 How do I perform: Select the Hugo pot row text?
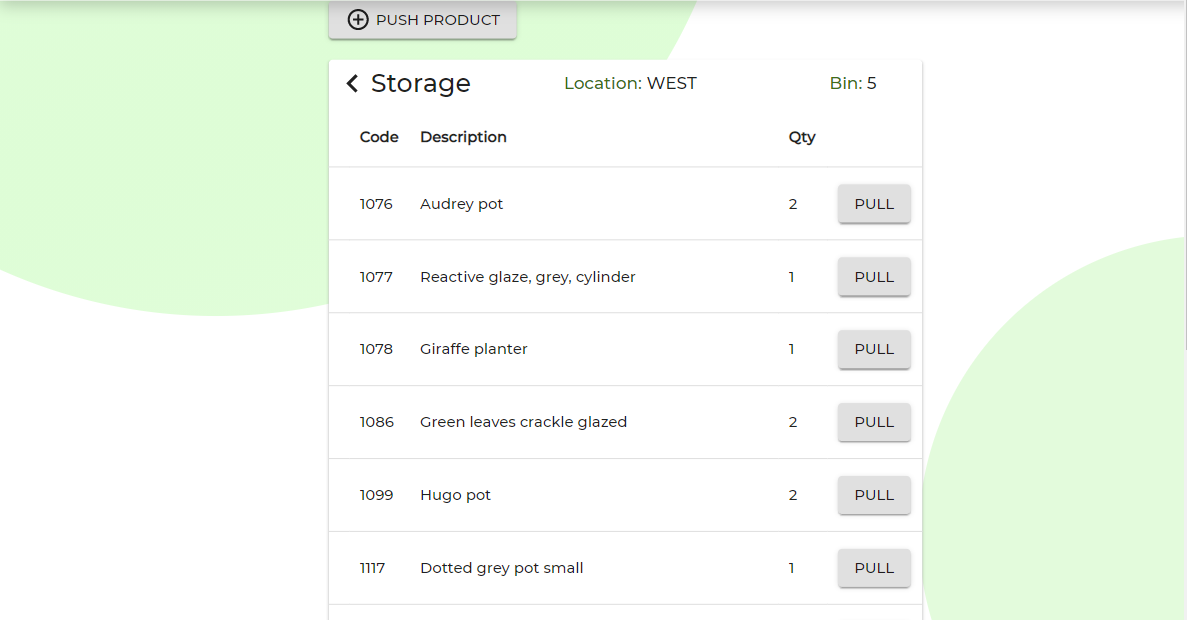click(x=455, y=495)
